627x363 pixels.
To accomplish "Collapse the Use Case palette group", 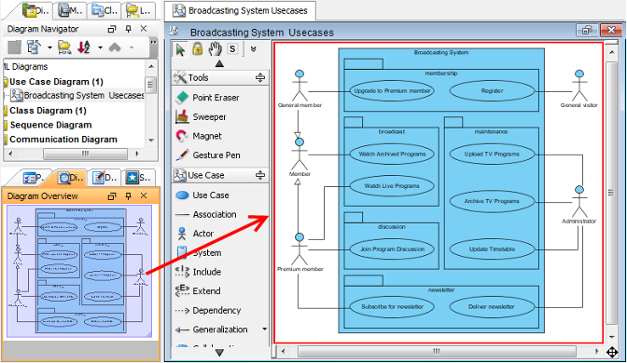I will [260, 175].
